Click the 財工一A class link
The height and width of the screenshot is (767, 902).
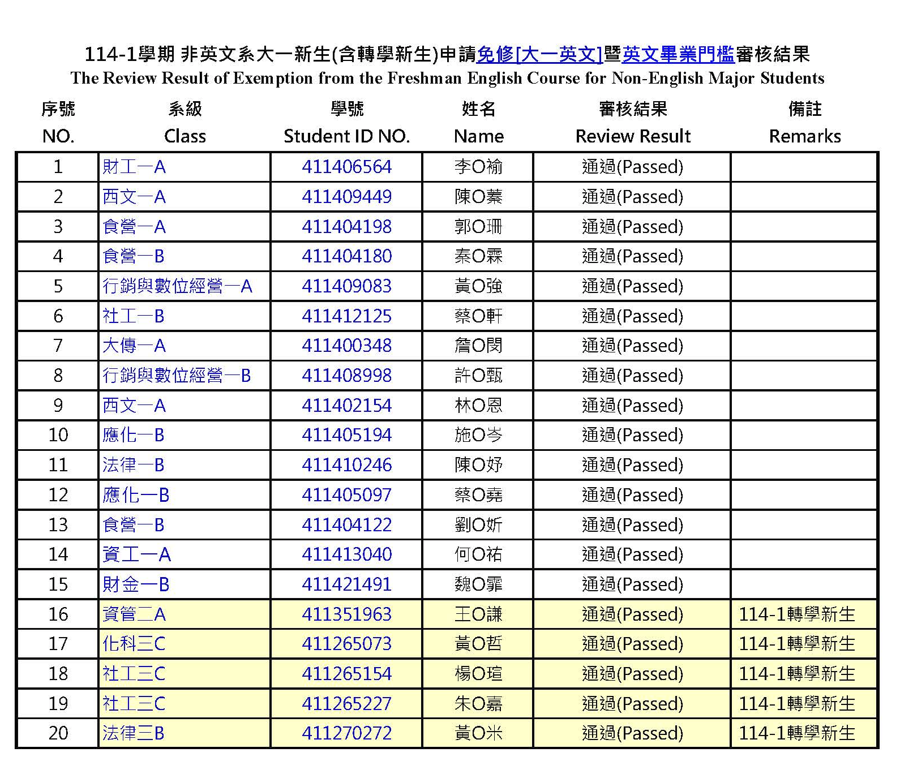[134, 167]
